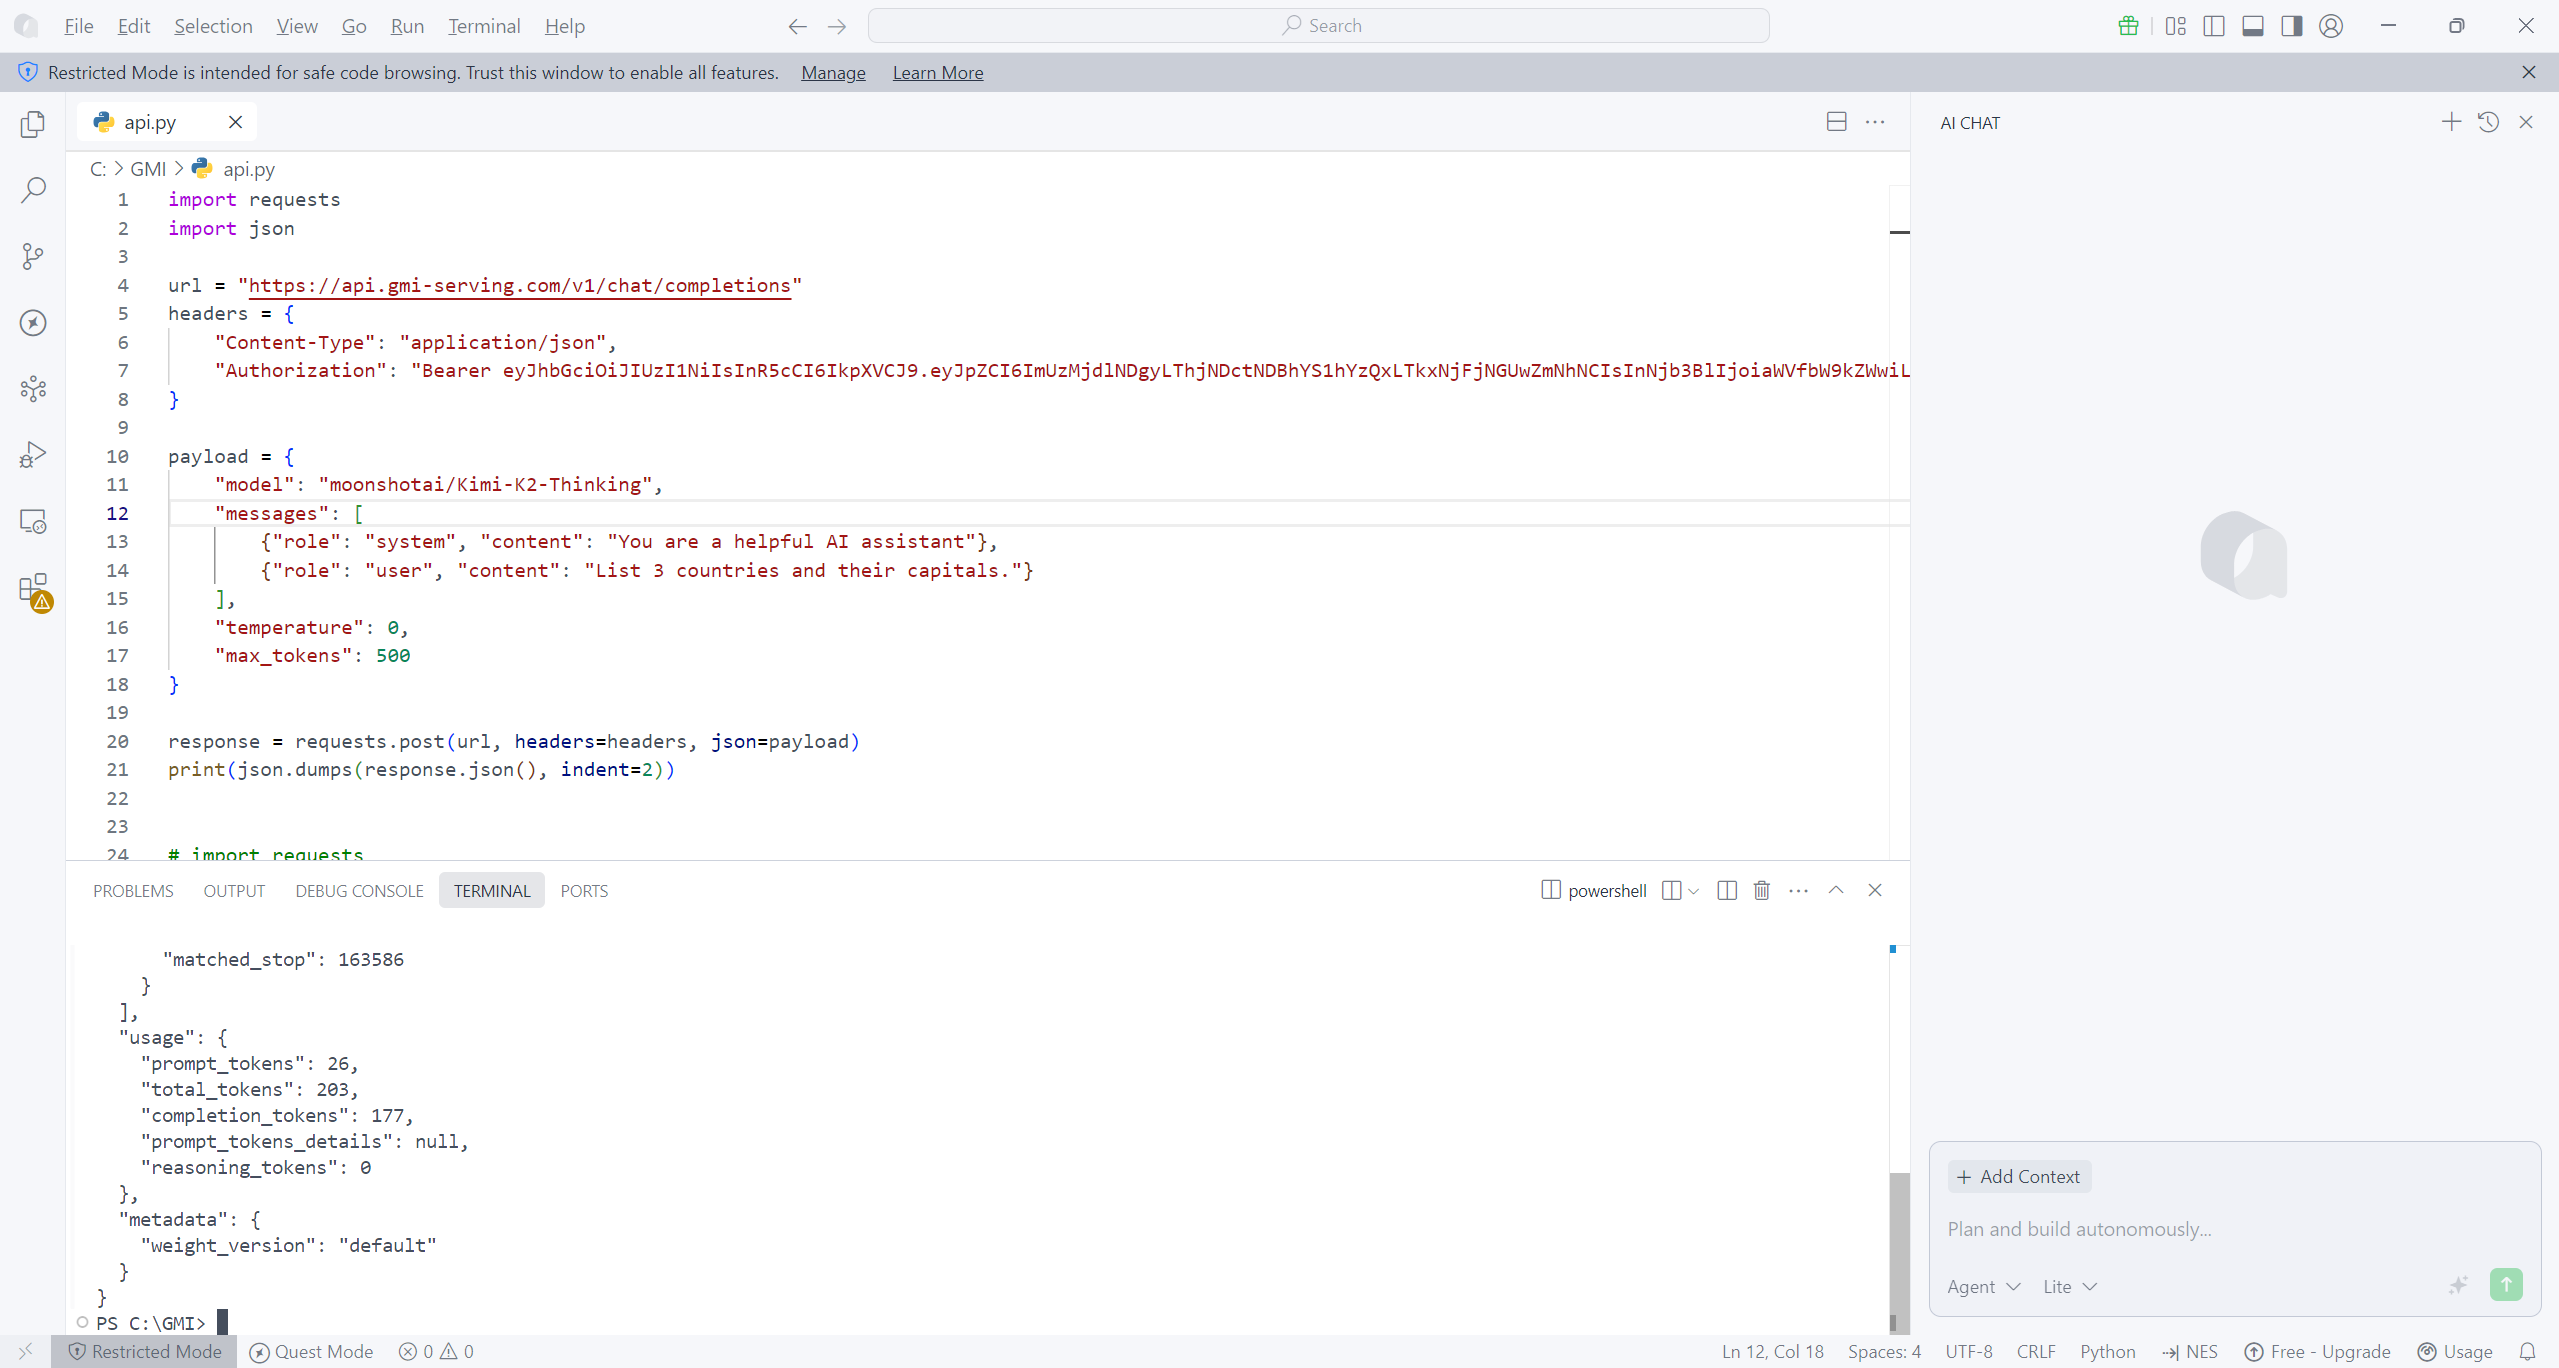Expand the launch profile dropdown next to powershell
2559x1368 pixels.
(x=1693, y=891)
